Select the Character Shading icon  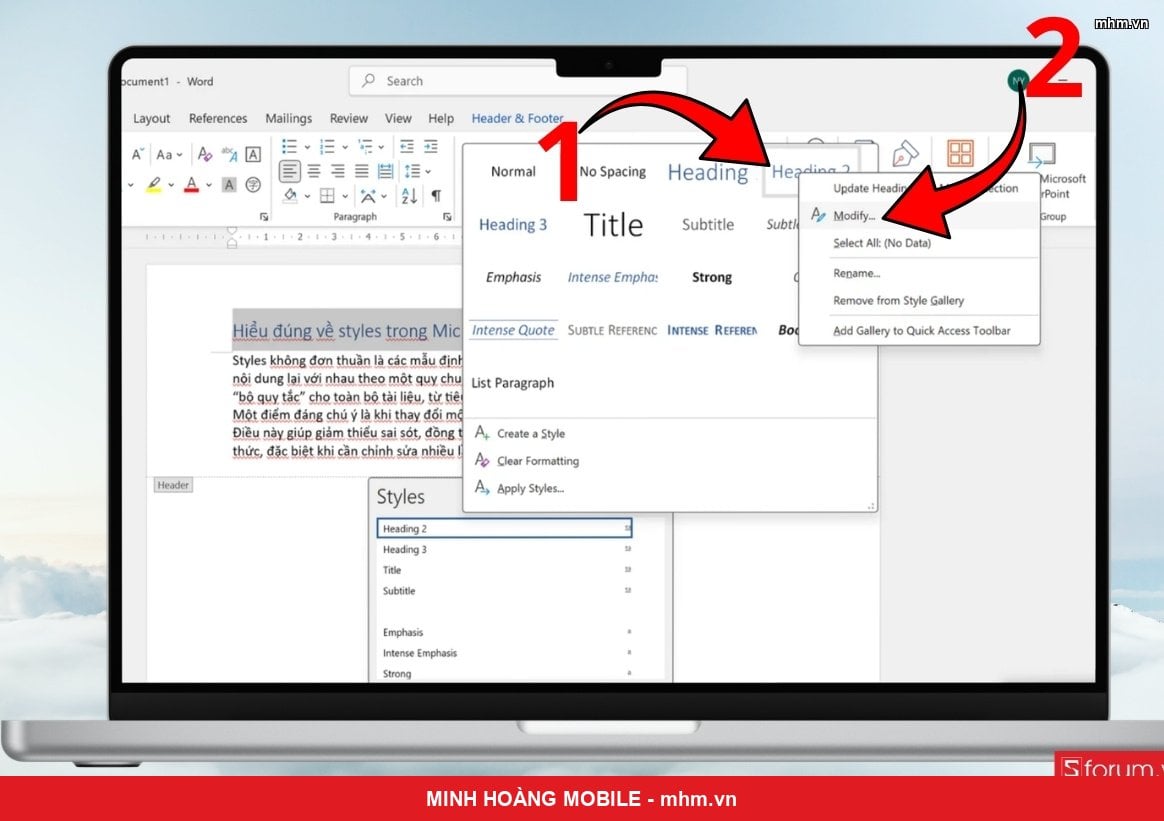229,184
